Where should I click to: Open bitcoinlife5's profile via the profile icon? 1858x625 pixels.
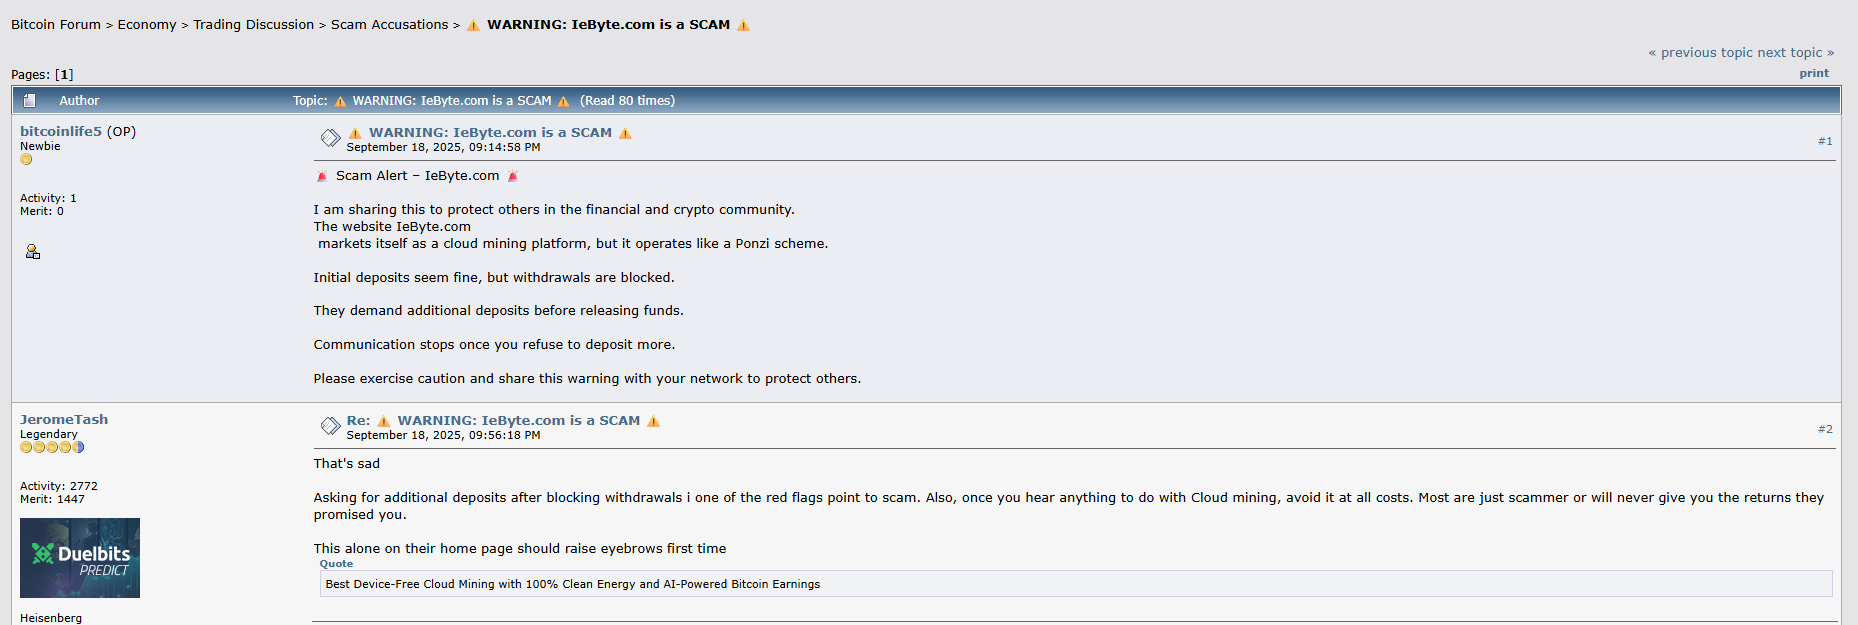[x=33, y=252]
